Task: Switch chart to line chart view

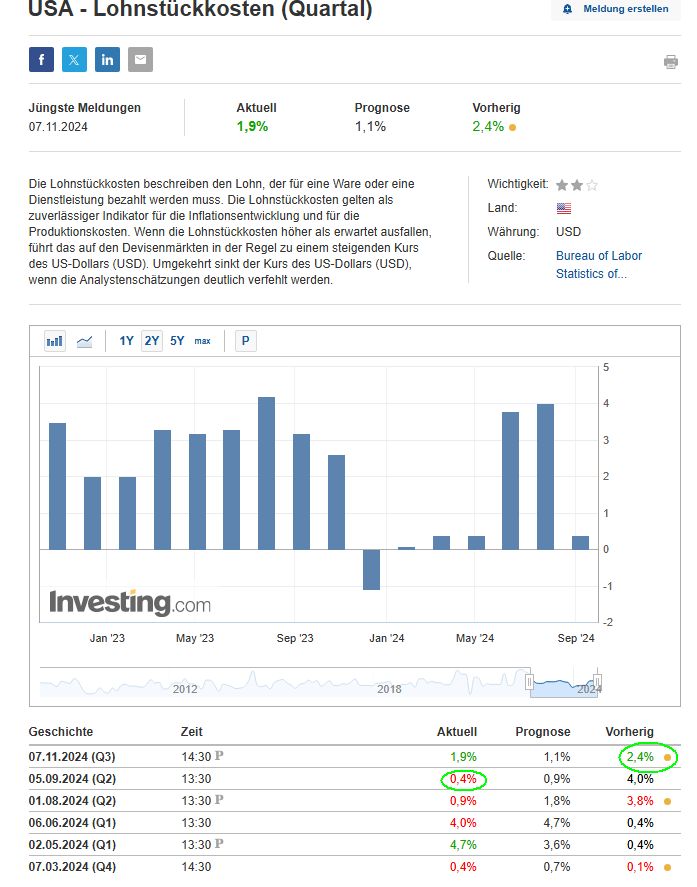Action: tap(84, 341)
